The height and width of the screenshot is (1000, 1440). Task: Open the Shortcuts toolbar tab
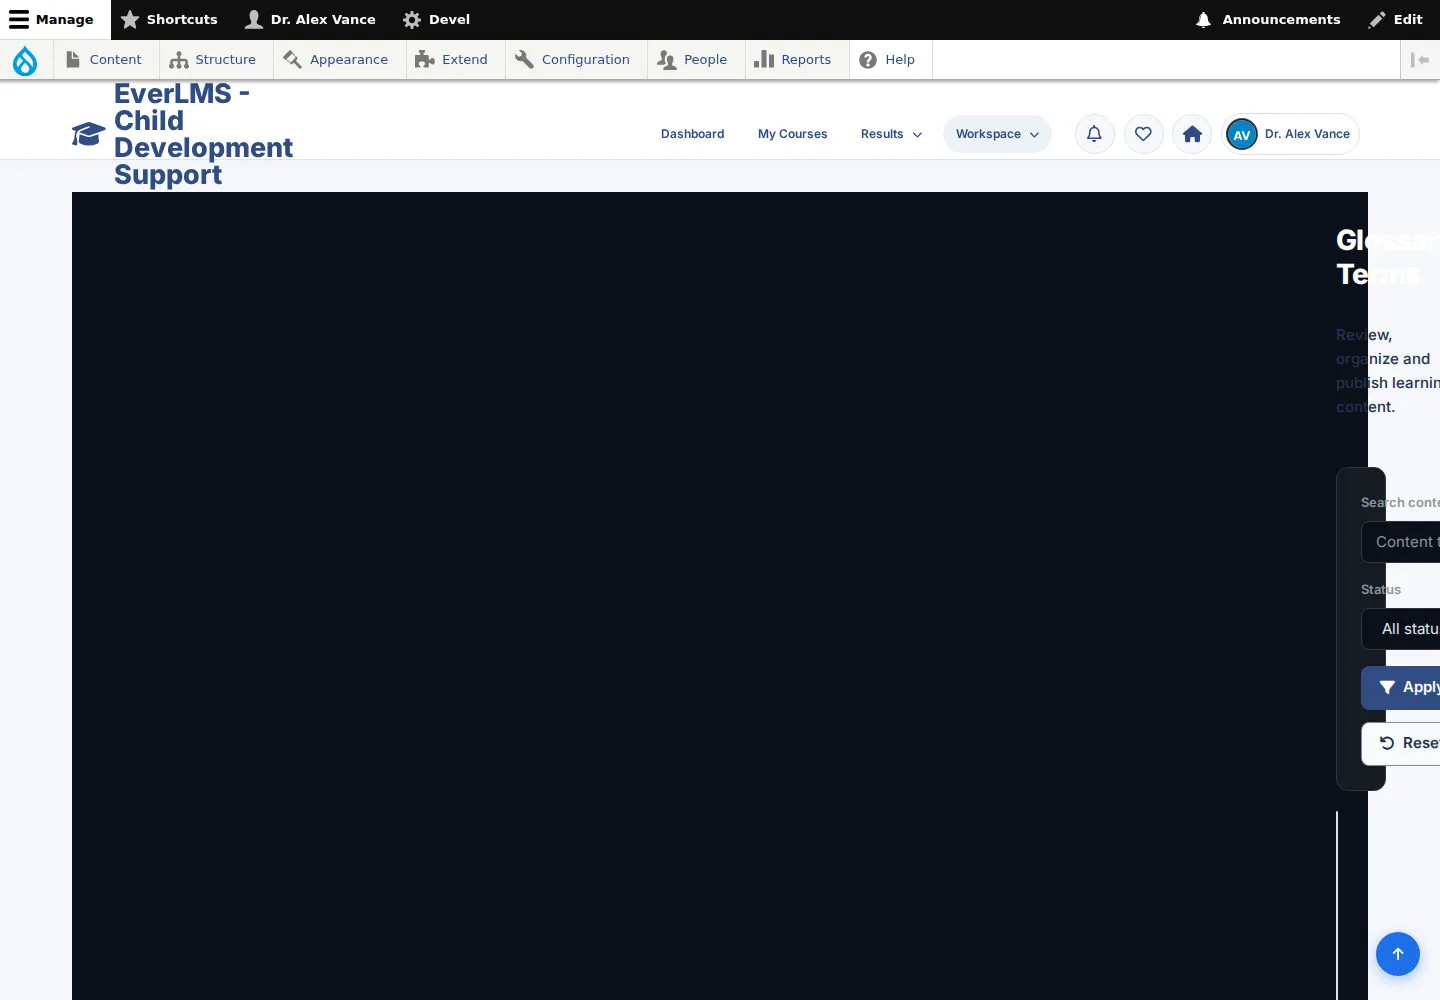click(169, 20)
